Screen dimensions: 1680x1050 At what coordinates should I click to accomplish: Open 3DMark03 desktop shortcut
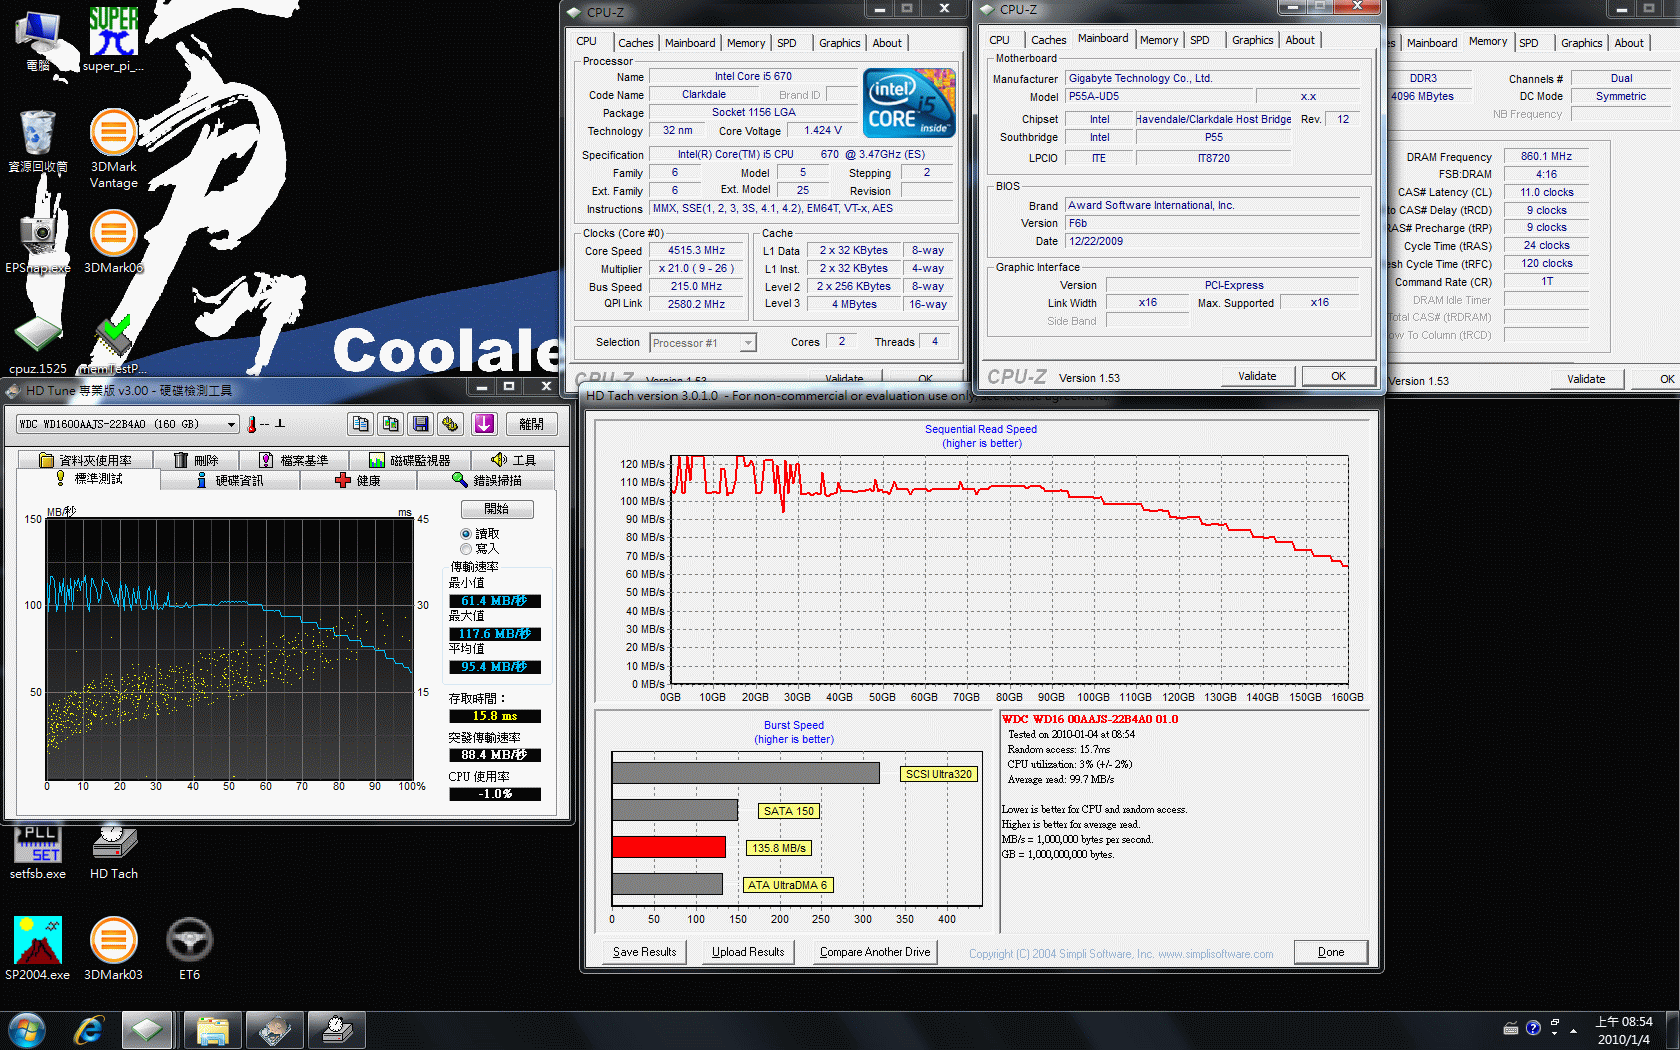[113, 948]
